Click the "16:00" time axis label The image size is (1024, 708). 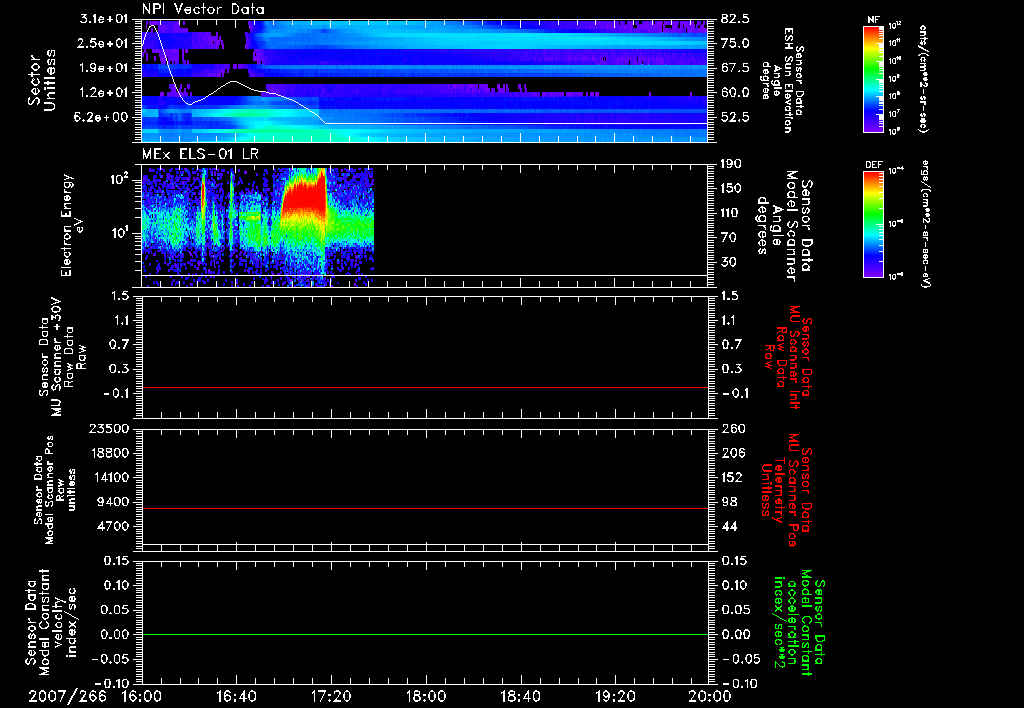pos(142,696)
